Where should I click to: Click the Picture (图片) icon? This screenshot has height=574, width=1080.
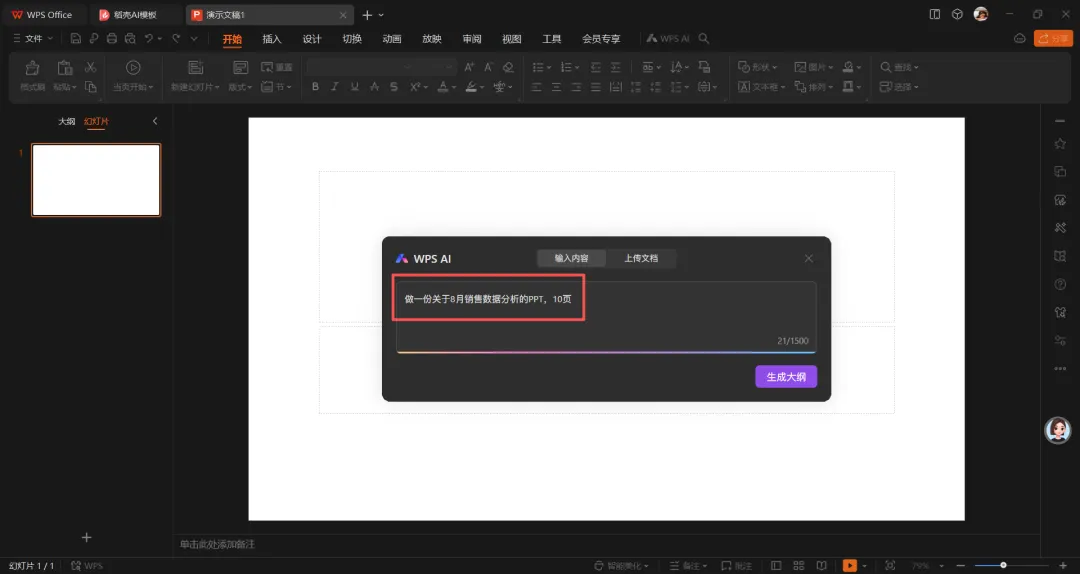(800, 67)
